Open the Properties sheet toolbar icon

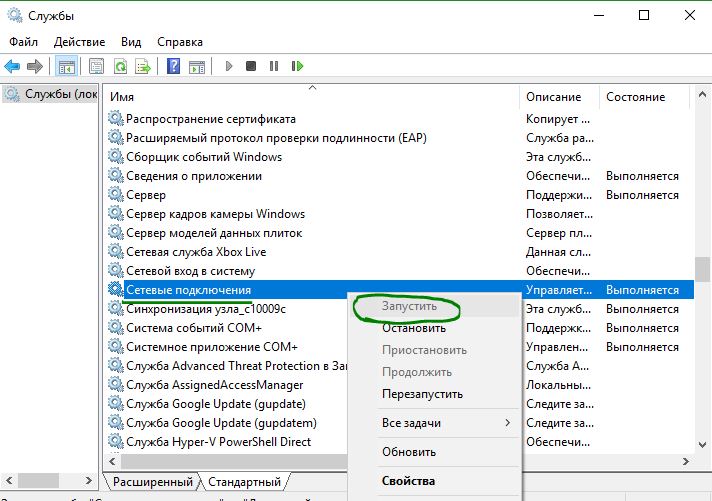point(96,66)
